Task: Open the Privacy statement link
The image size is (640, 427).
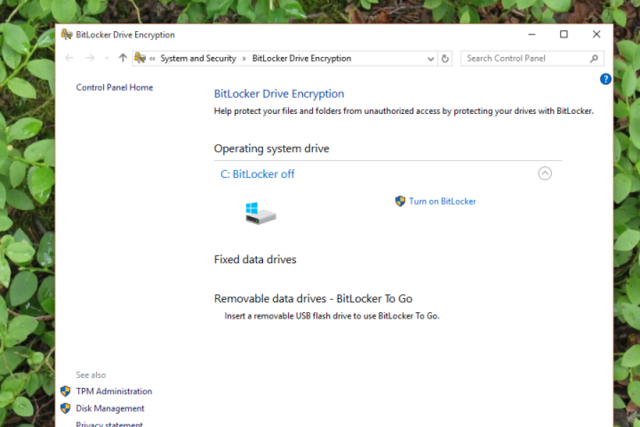Action: (109, 424)
